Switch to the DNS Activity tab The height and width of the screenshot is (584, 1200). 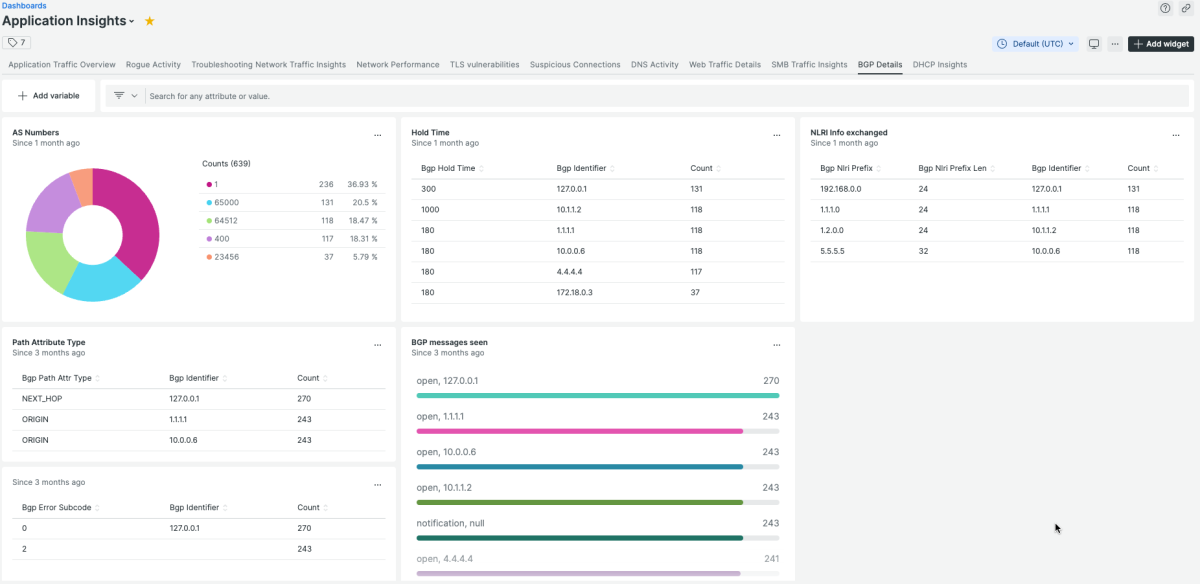[654, 65]
